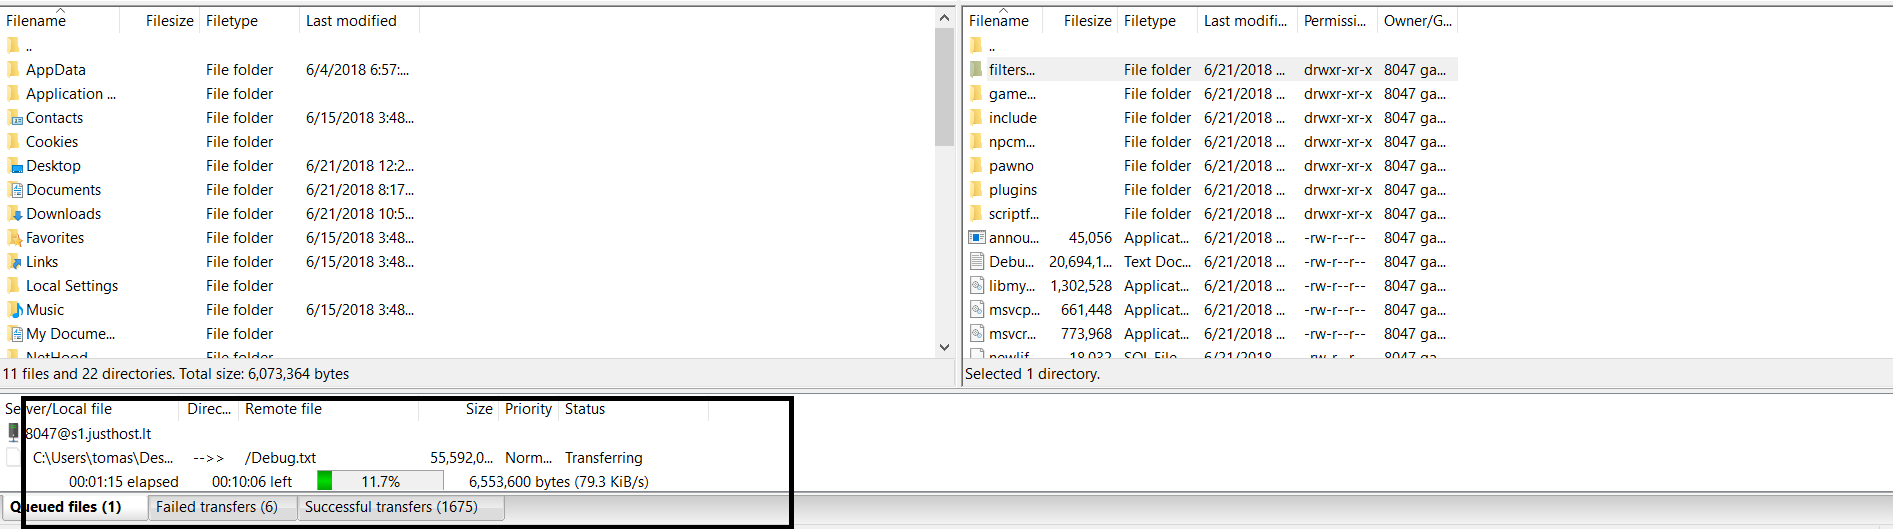Click the 45,056 filesize cell
This screenshot has width=1893, height=529.
pyautogui.click(x=1090, y=237)
